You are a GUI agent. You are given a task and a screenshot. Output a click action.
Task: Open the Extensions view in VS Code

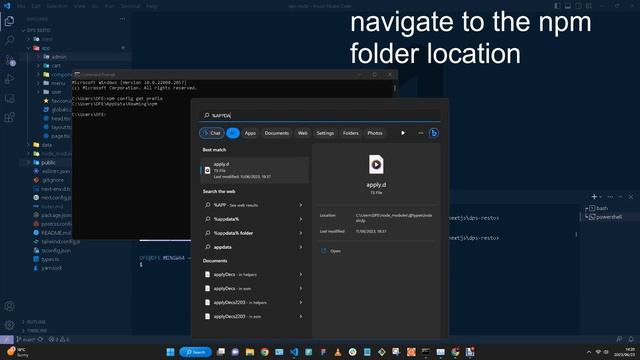(x=9, y=118)
